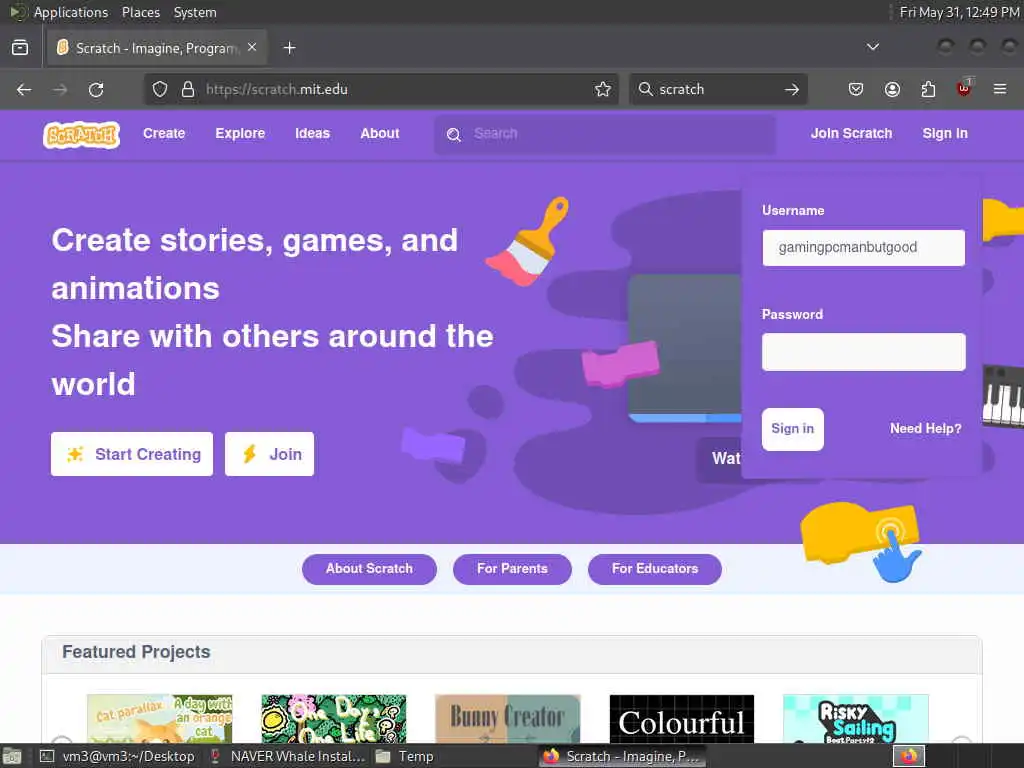
Task: Open the Firefox account icon
Action: tap(892, 89)
